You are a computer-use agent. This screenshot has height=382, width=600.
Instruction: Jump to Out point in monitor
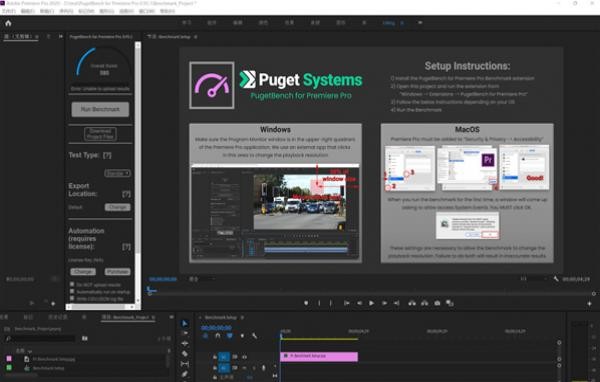(397, 303)
